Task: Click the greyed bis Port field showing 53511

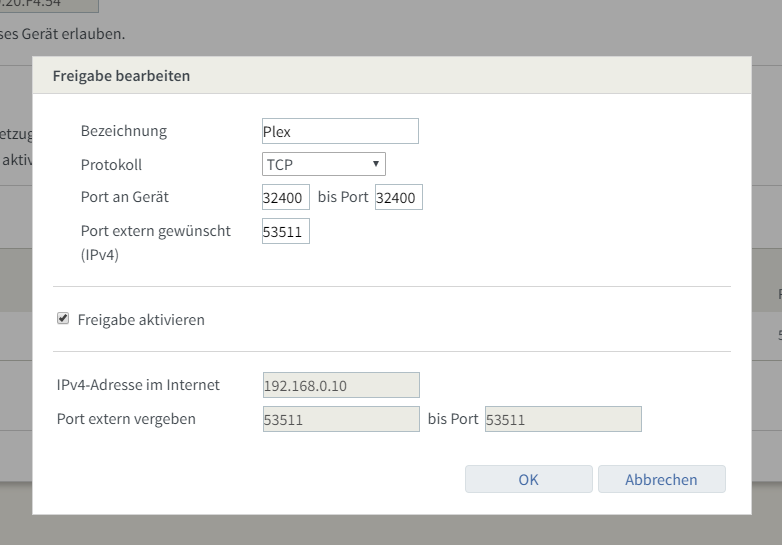Action: pyautogui.click(x=562, y=420)
